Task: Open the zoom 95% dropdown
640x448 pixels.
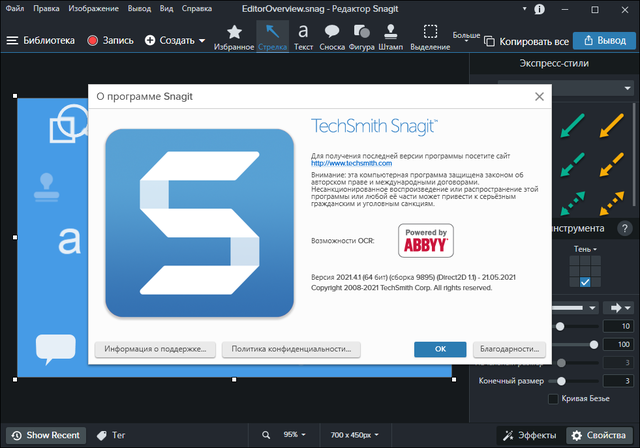Action: pos(295,435)
